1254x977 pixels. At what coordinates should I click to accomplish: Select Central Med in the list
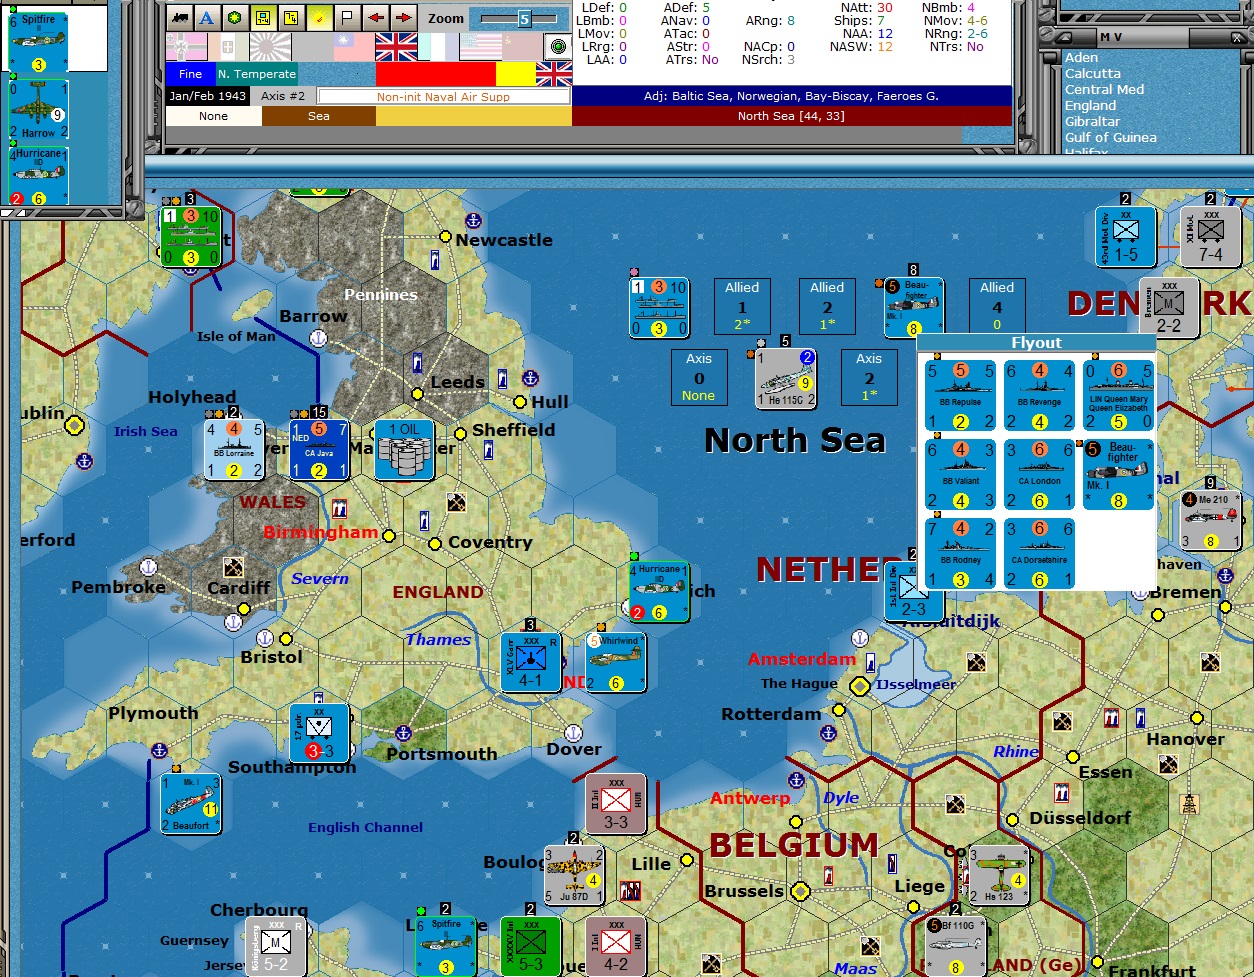[1104, 89]
